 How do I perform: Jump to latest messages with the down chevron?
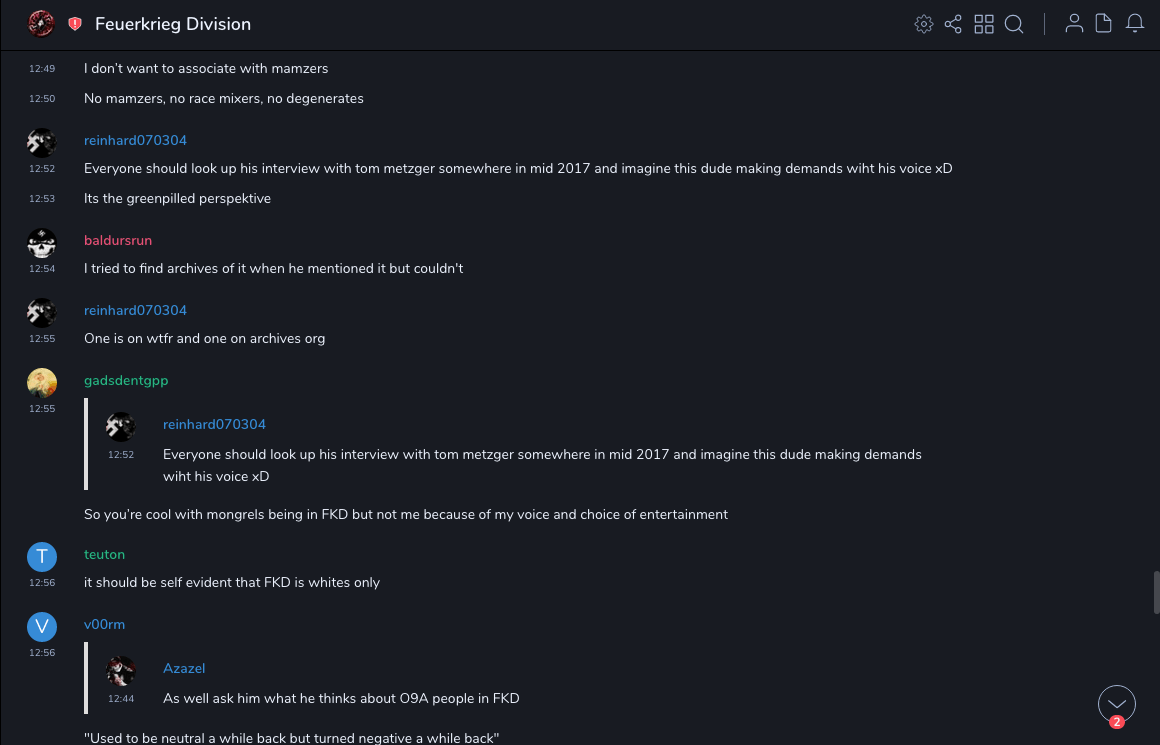[1117, 704]
